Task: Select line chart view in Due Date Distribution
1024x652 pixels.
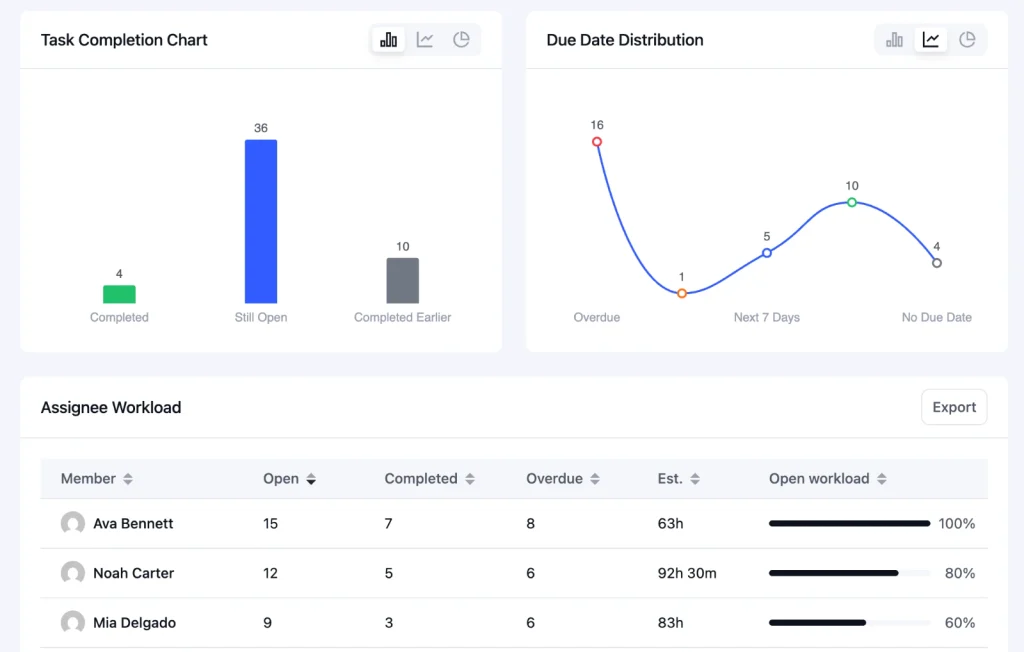Action: (x=931, y=40)
